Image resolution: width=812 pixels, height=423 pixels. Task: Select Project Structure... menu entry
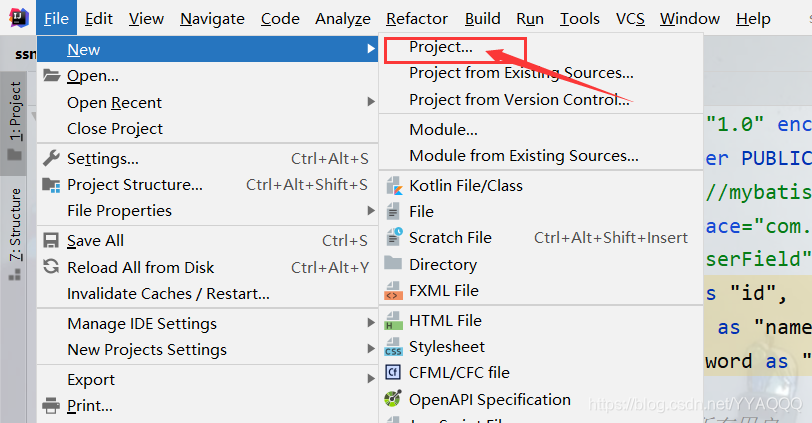pos(207,184)
